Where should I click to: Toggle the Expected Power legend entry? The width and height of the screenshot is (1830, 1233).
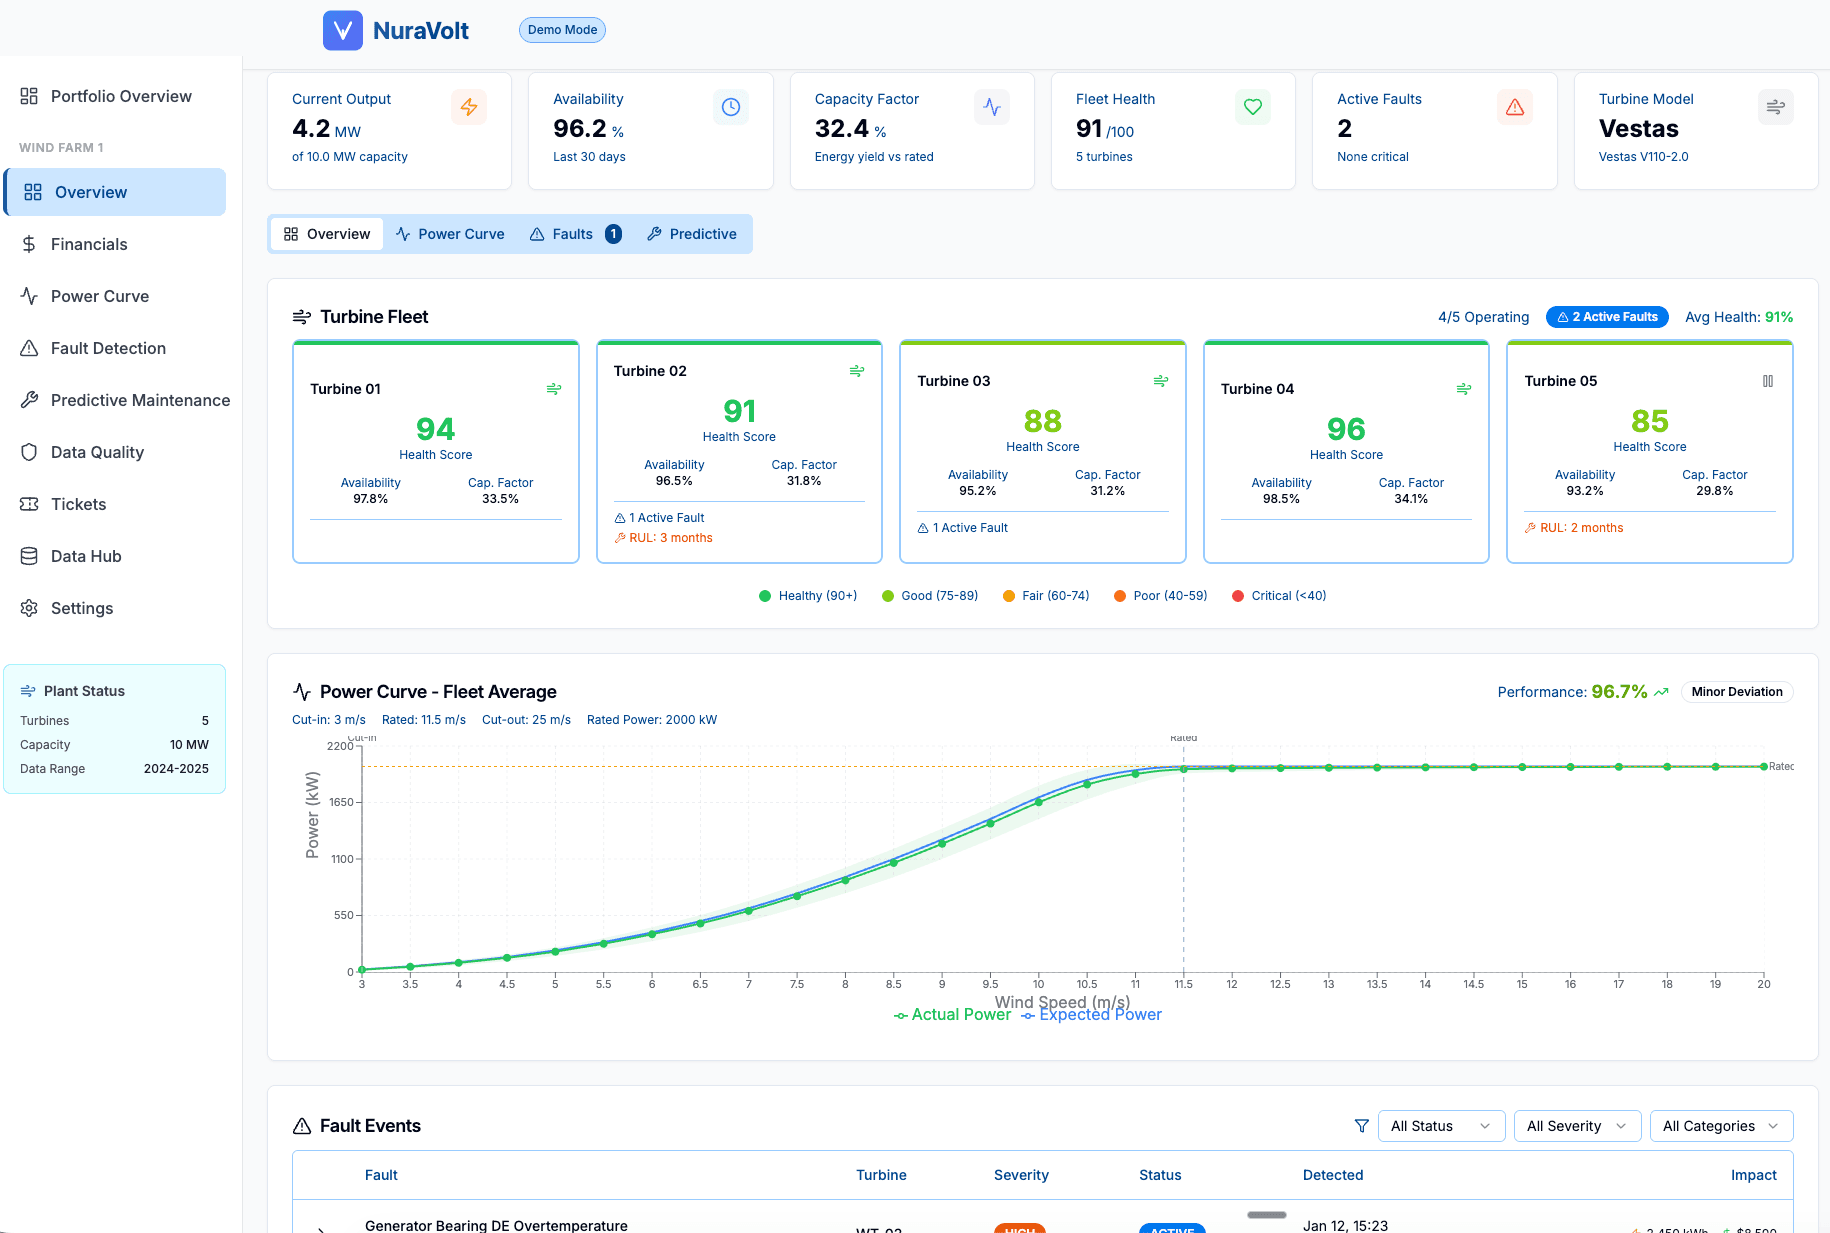(1091, 1015)
